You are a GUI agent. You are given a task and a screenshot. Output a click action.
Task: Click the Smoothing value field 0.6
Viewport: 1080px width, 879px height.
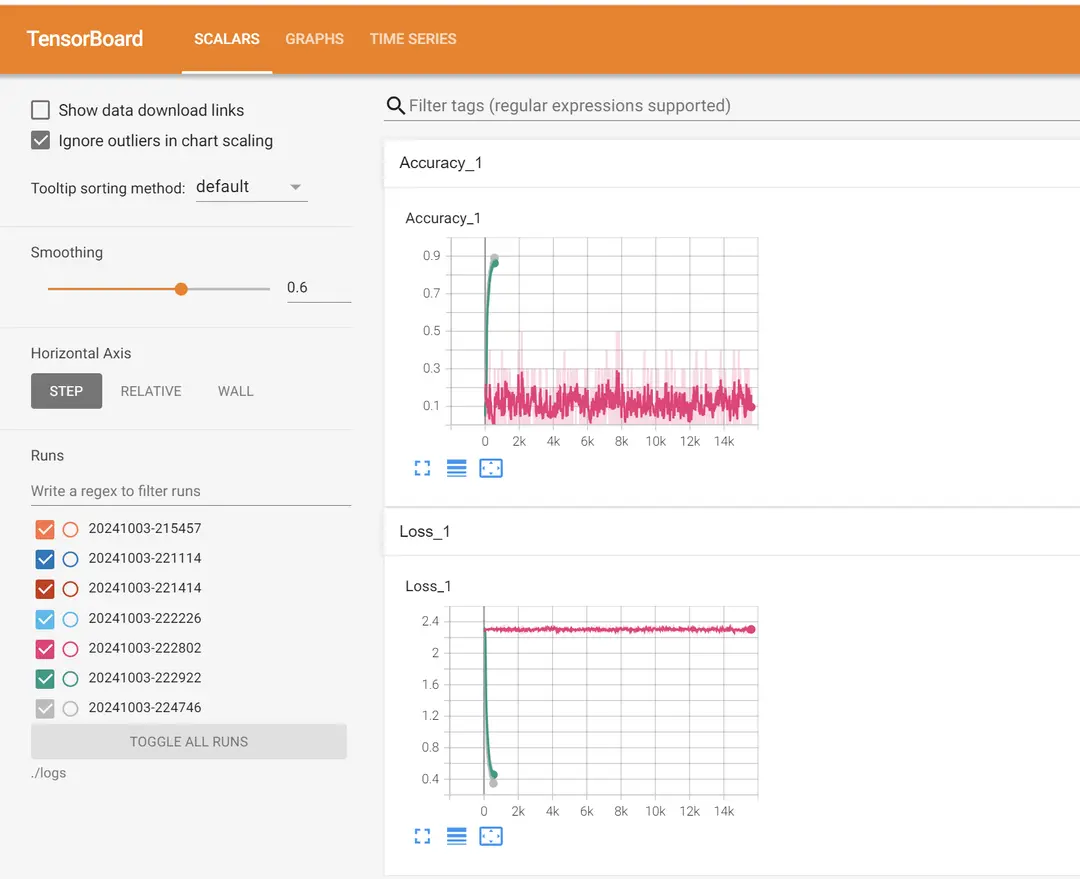(x=319, y=288)
